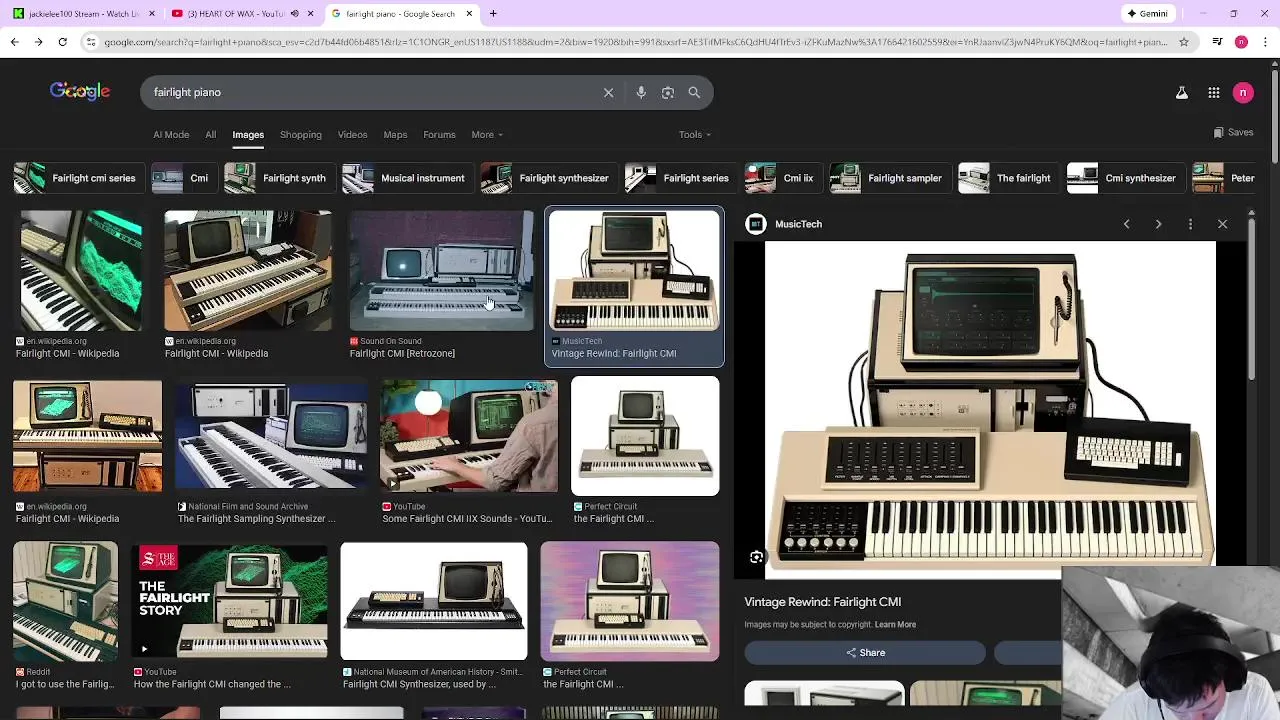Screen dimensions: 1280x720
Task: Select the Cmi filter chip
Action: tap(184, 178)
